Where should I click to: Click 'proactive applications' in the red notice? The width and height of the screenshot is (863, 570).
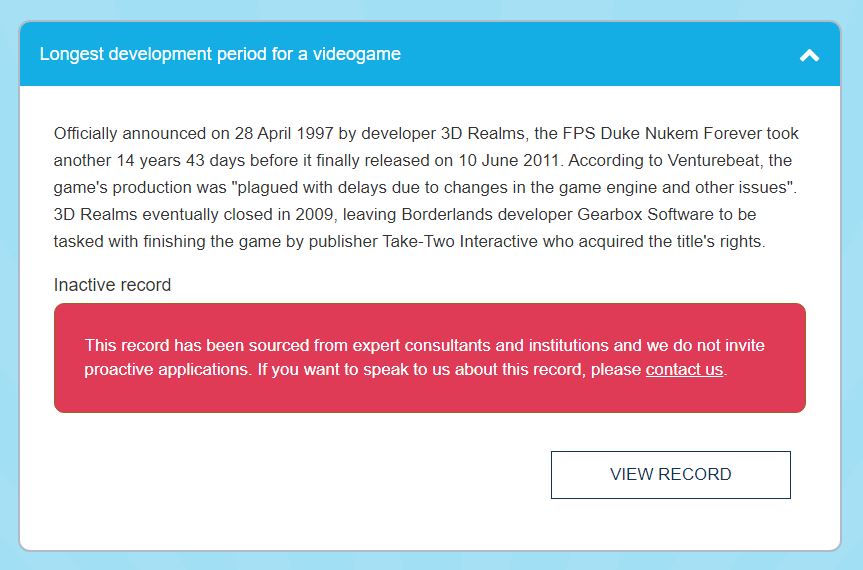(x=162, y=370)
